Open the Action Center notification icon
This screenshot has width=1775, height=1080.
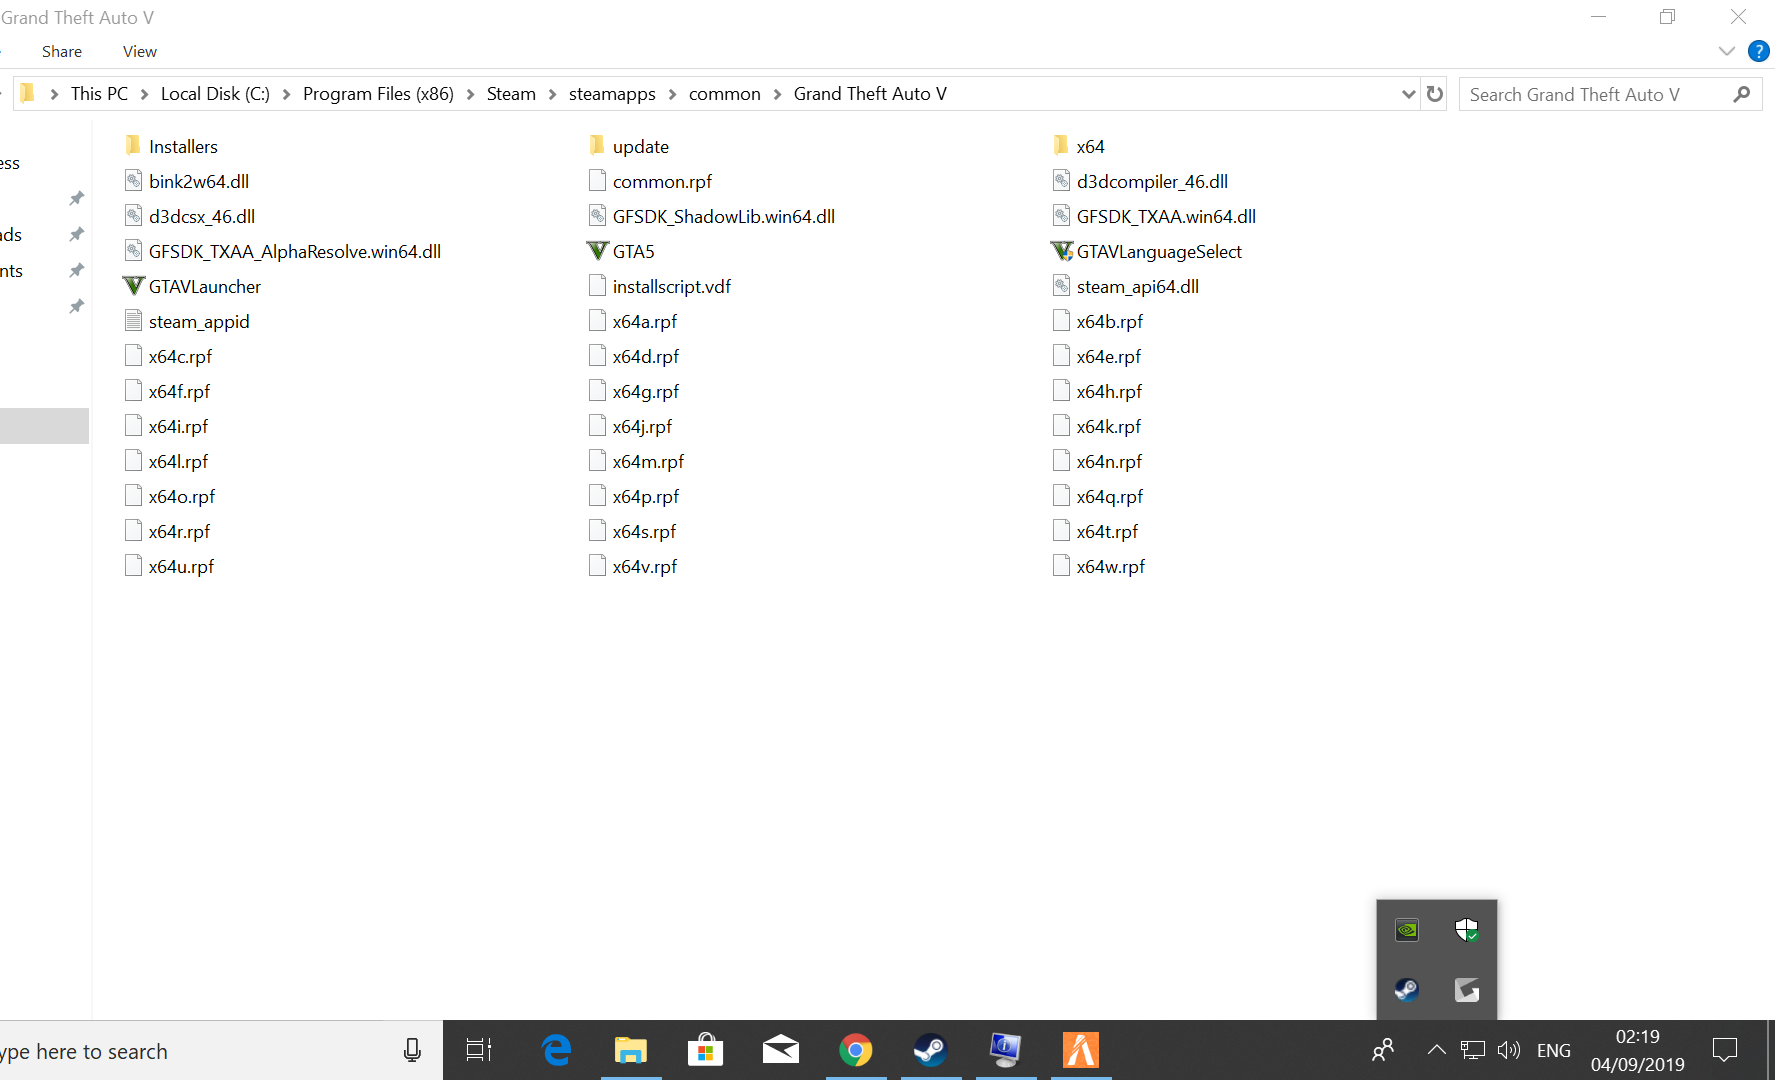[1725, 1050]
